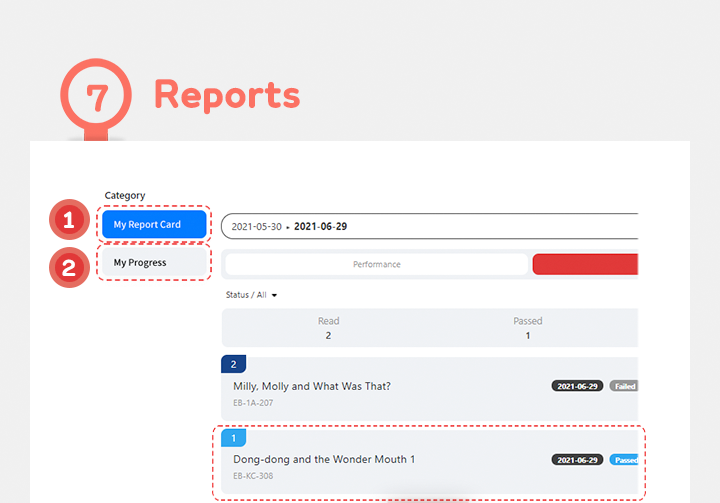The width and height of the screenshot is (720, 503).
Task: Click the start date 2021-05-30
Action: (257, 227)
